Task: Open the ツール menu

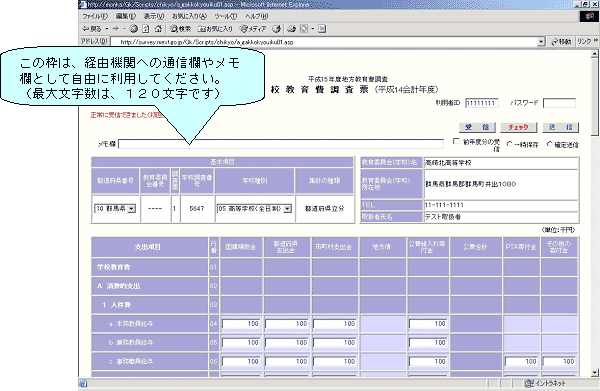Action: click(x=226, y=16)
